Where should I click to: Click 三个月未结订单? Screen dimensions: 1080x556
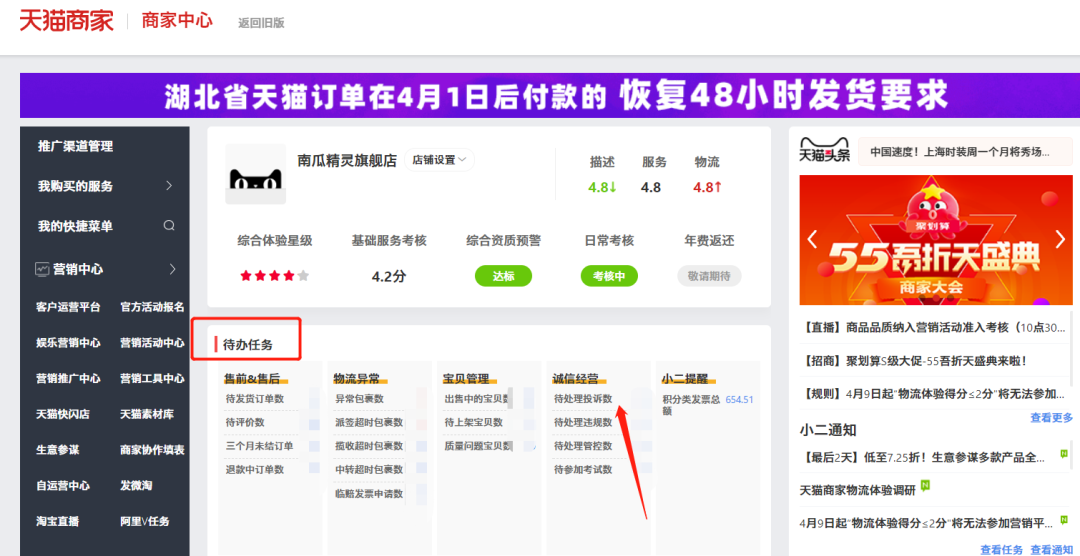point(260,446)
